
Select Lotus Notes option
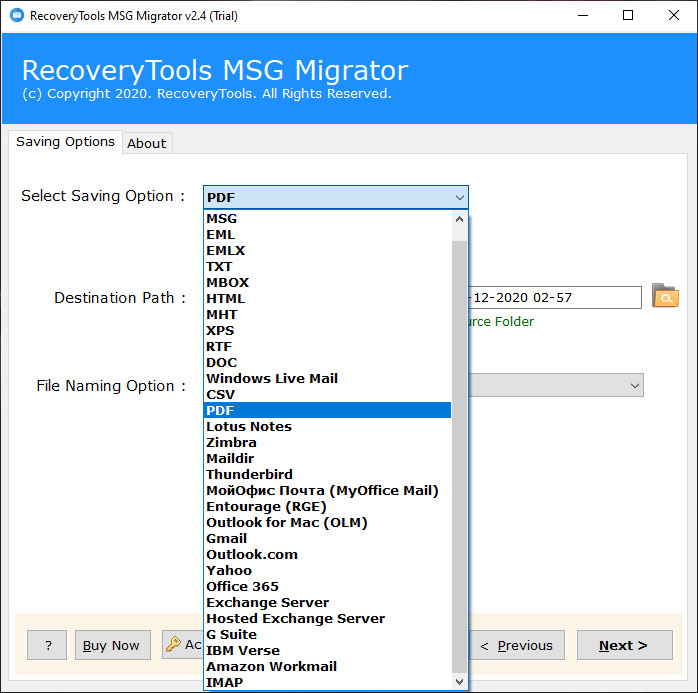(328, 426)
